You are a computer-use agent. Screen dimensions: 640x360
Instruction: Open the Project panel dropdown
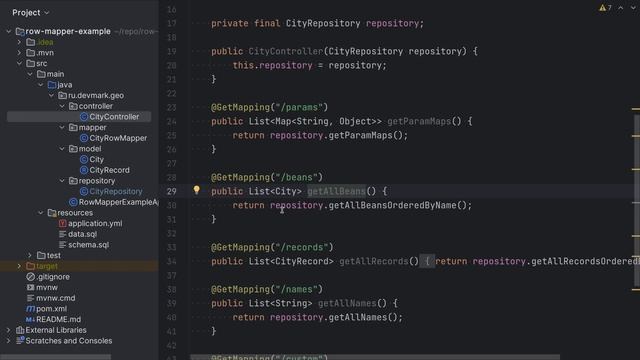[x=31, y=13]
